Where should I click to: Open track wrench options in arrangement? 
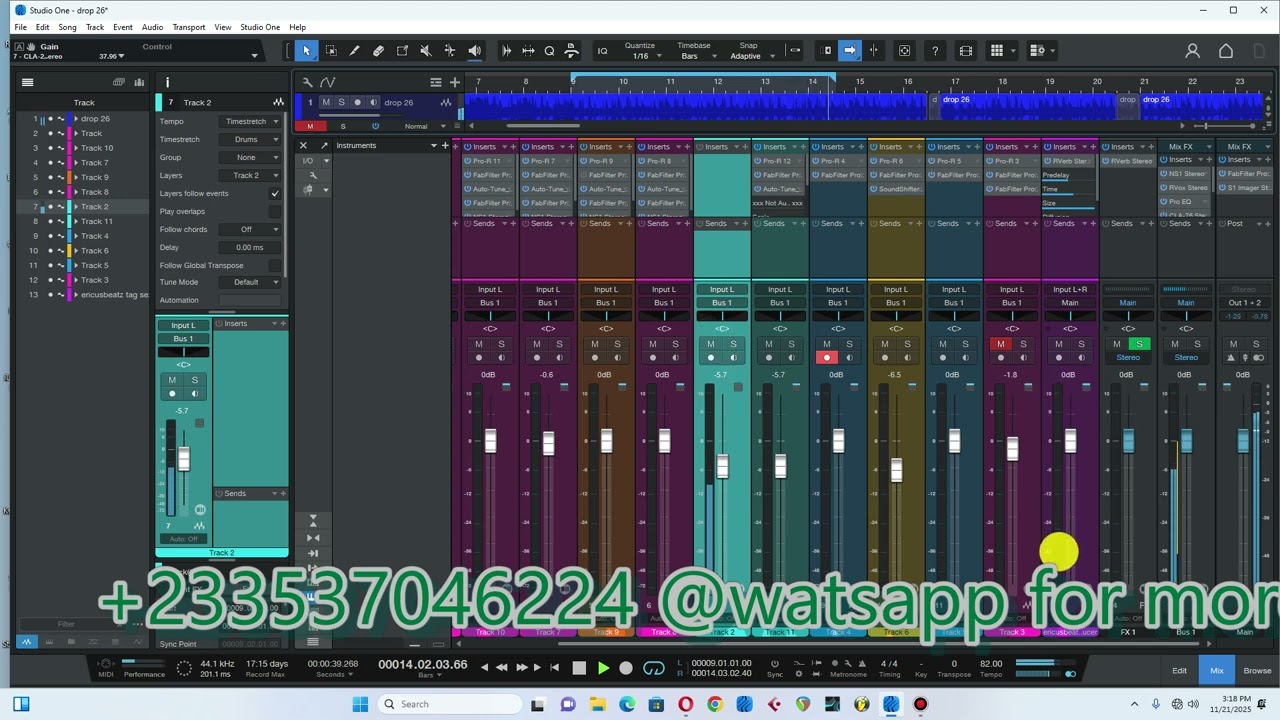[308, 82]
